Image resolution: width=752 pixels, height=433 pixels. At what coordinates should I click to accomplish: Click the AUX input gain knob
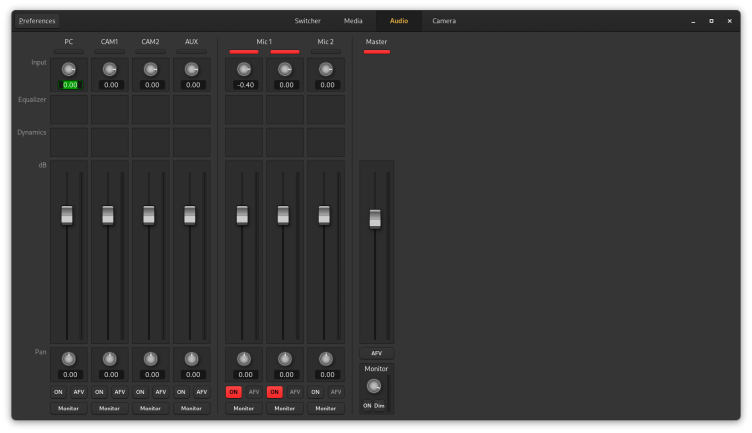pyautogui.click(x=191, y=69)
